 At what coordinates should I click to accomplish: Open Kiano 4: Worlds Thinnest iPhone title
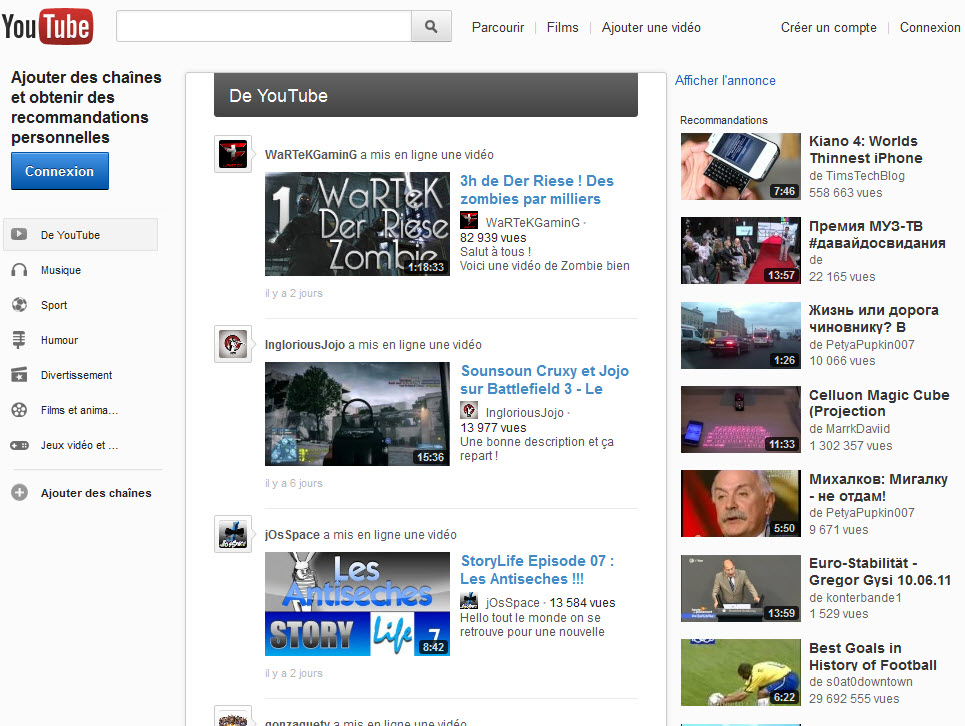pyautogui.click(x=865, y=150)
